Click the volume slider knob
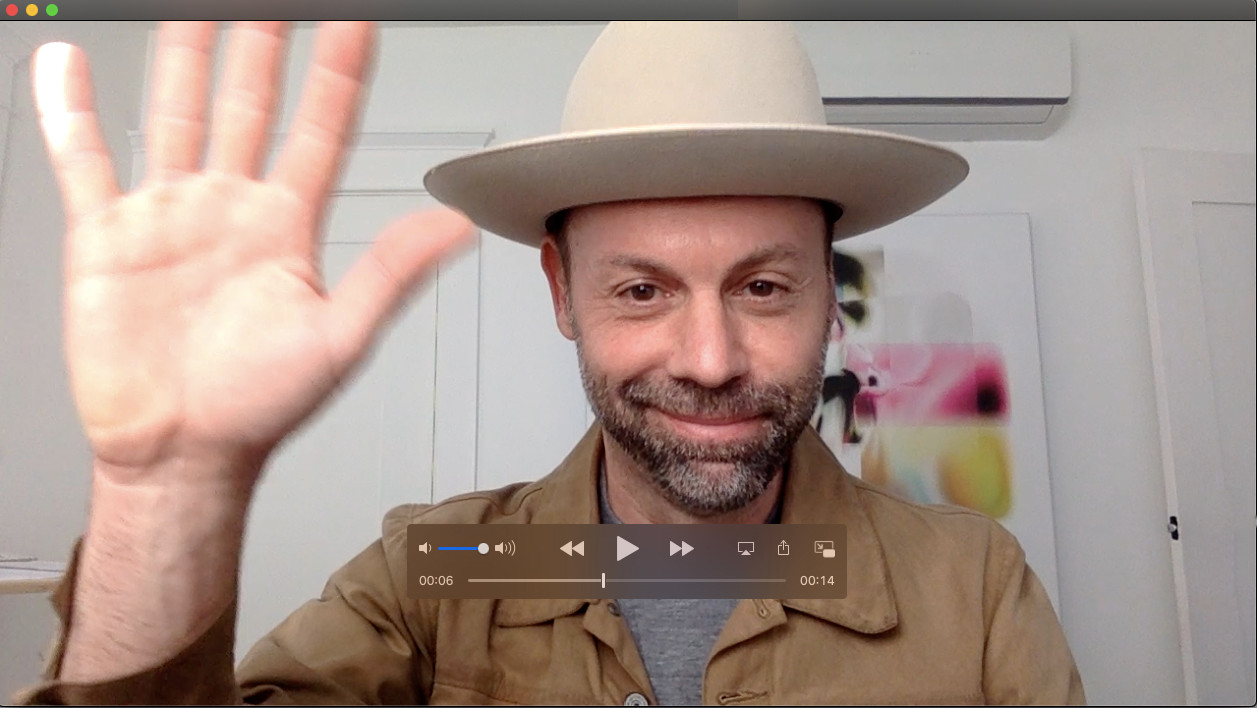This screenshot has height=708, width=1257. coord(484,548)
